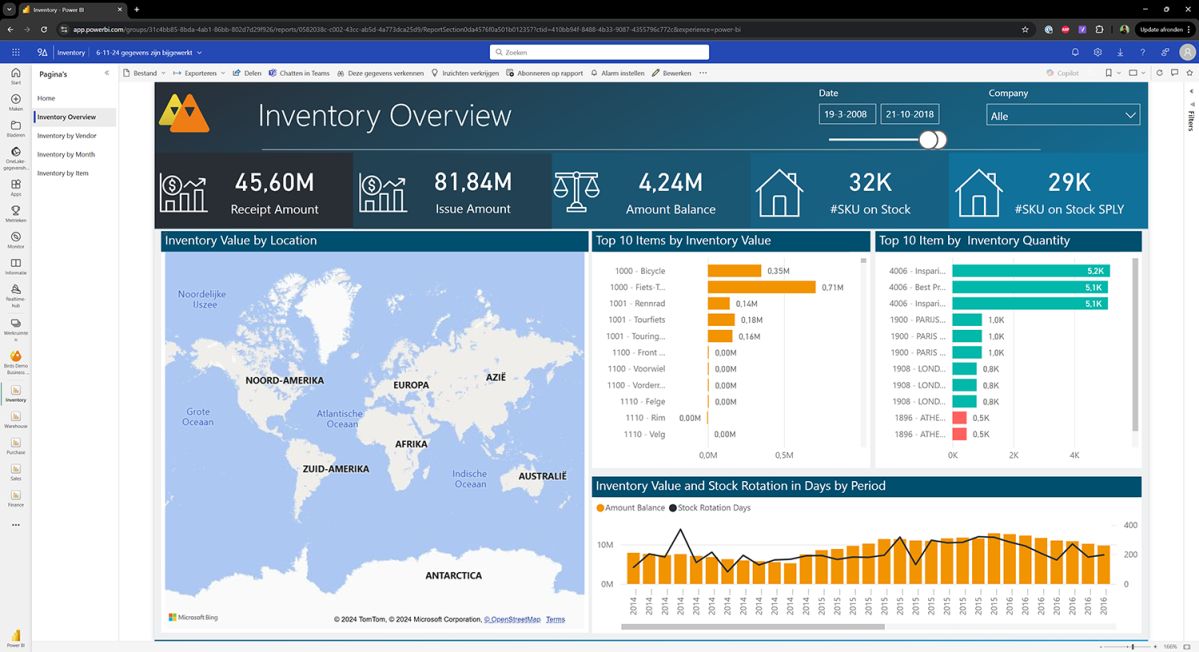Go to Inventory by Vendor page
Viewport: 1199px width, 652px height.
[67, 136]
